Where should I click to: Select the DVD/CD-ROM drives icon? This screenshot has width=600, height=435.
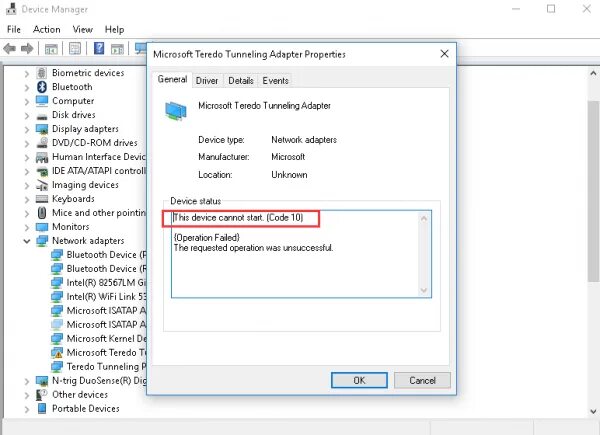[42, 143]
